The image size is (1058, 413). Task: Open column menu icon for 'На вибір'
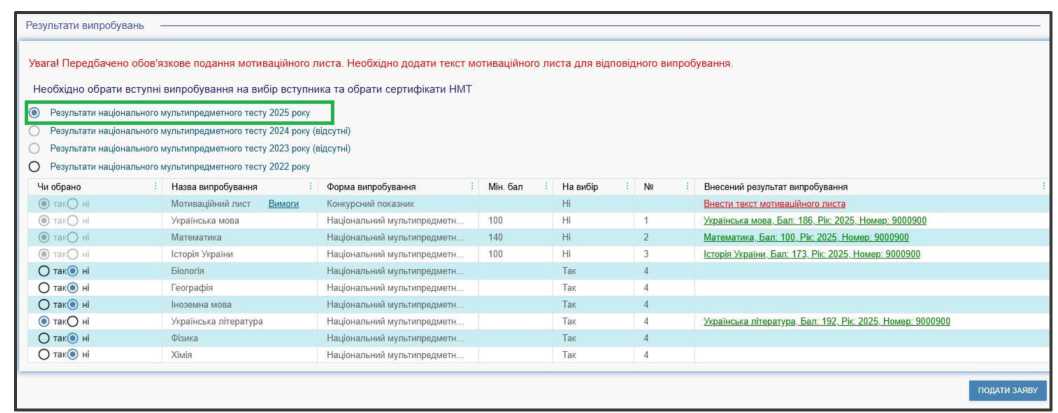[x=627, y=187]
